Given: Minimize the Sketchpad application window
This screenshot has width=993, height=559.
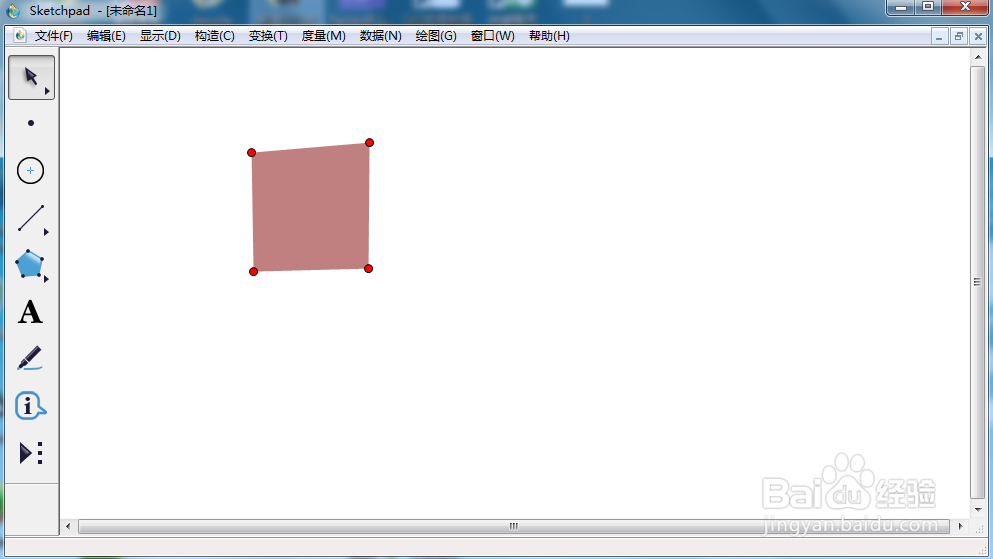Looking at the screenshot, I should click(x=901, y=7).
